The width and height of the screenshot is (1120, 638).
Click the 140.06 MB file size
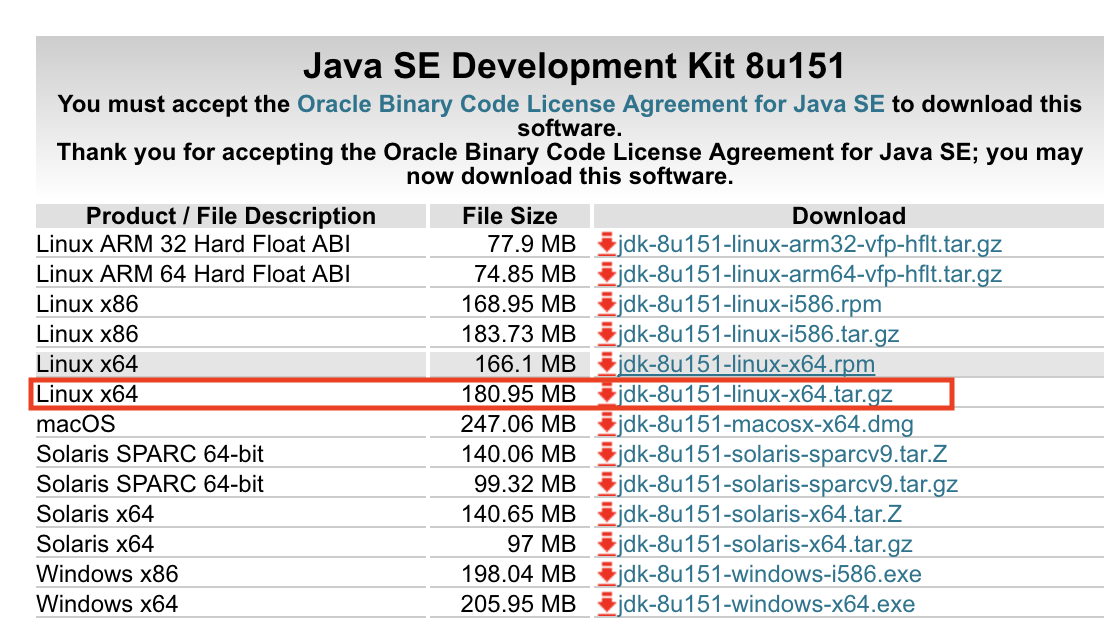(x=519, y=454)
